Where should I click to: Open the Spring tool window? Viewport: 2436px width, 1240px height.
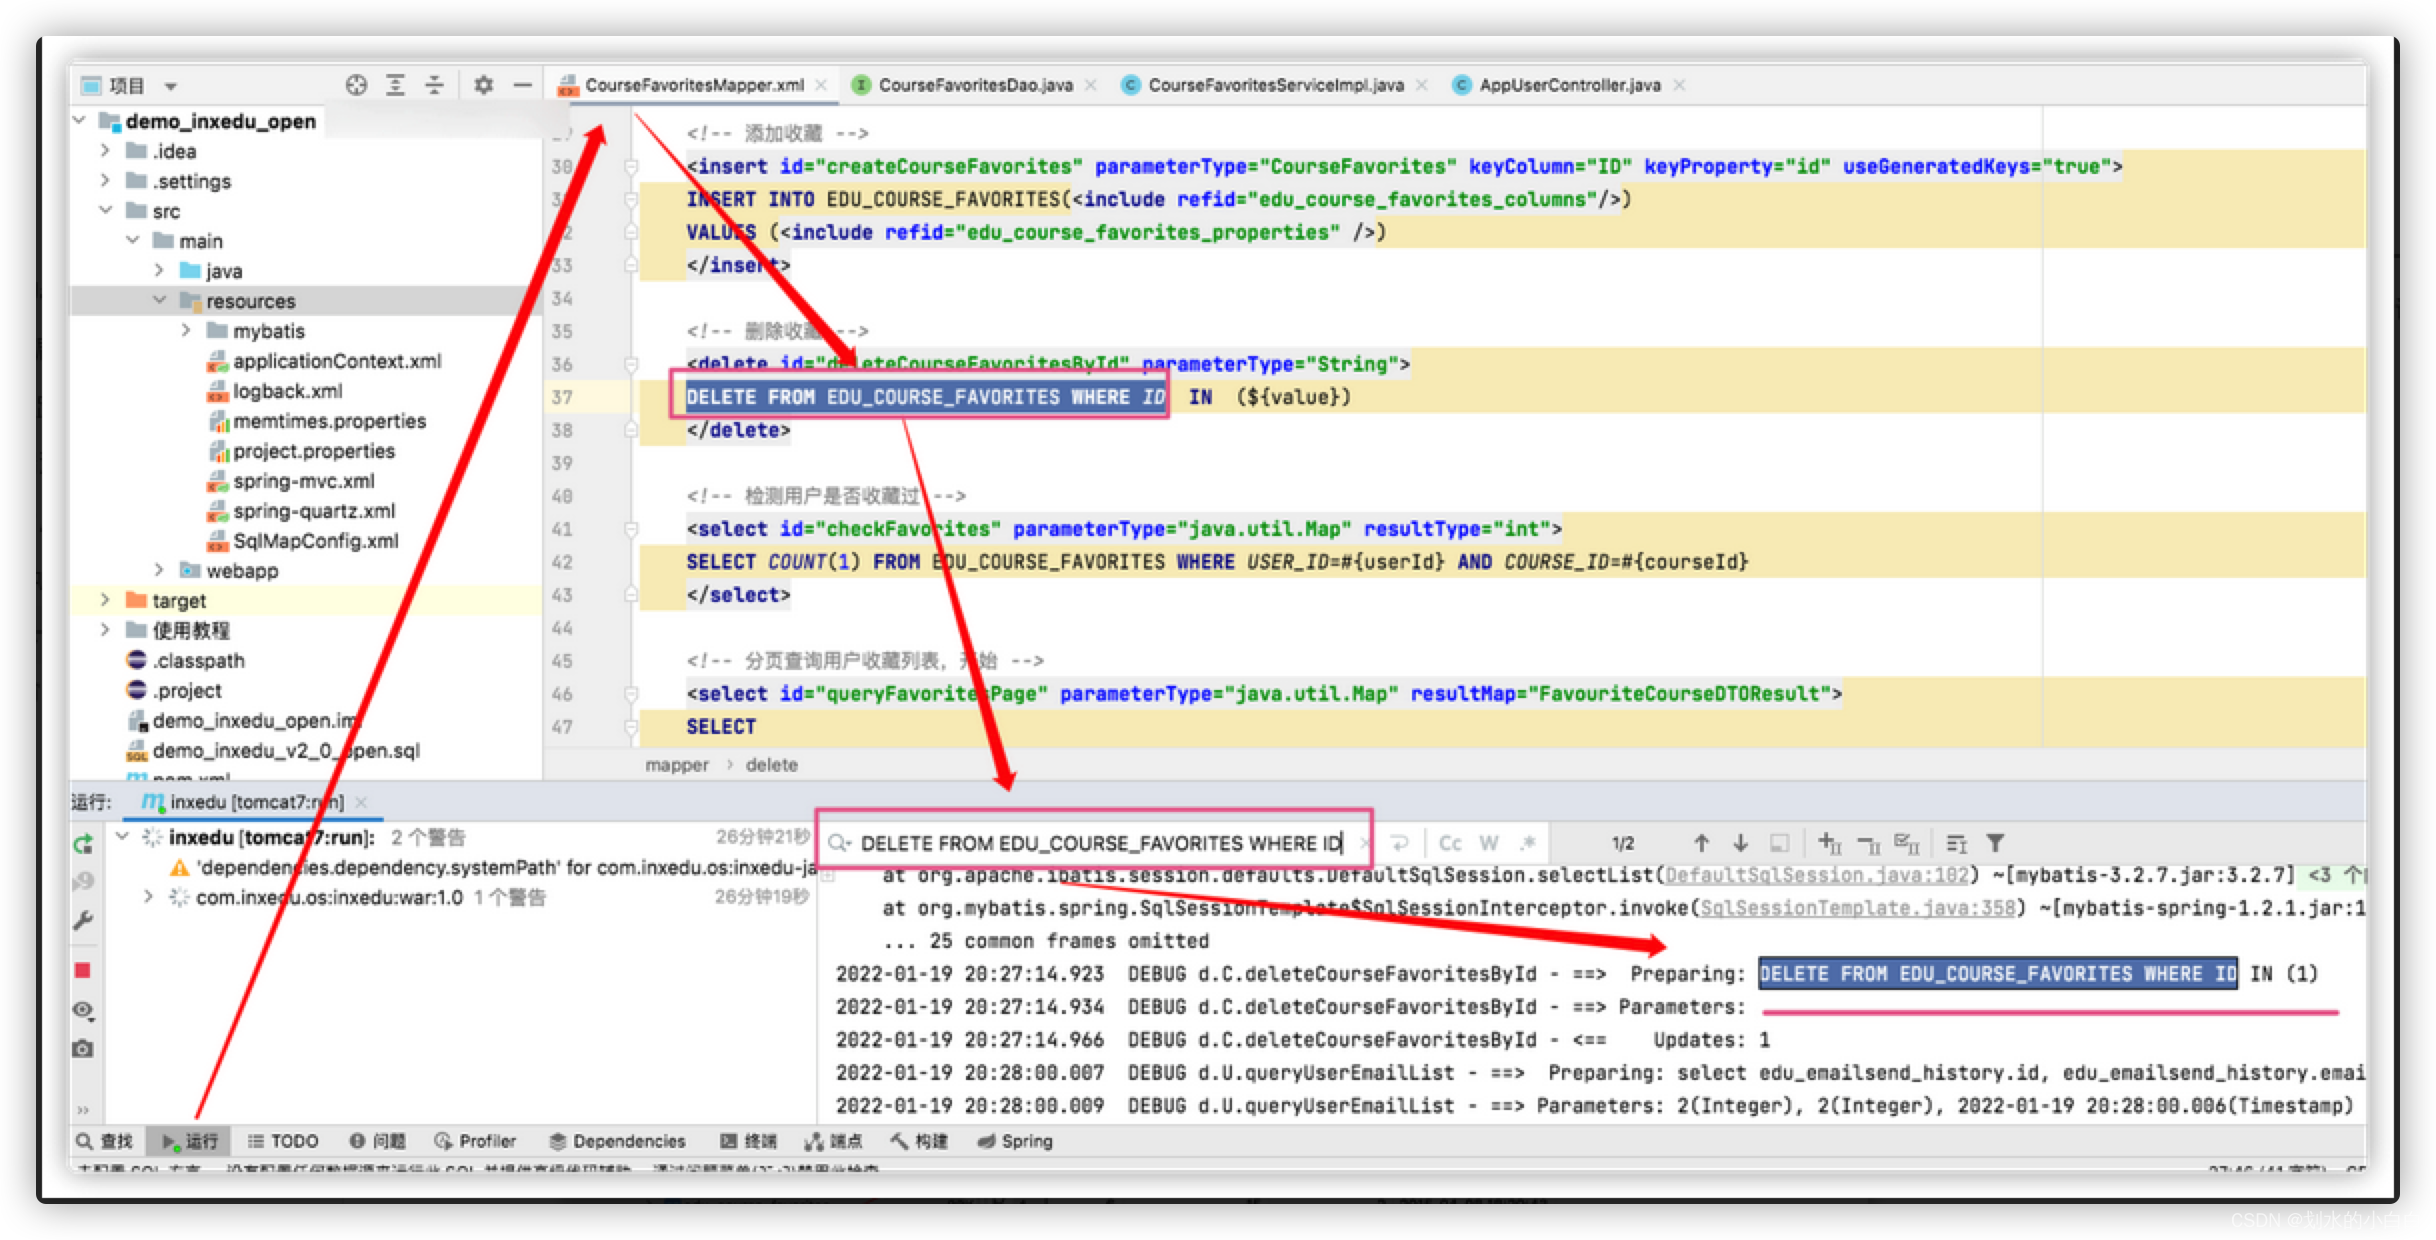(x=1015, y=1141)
